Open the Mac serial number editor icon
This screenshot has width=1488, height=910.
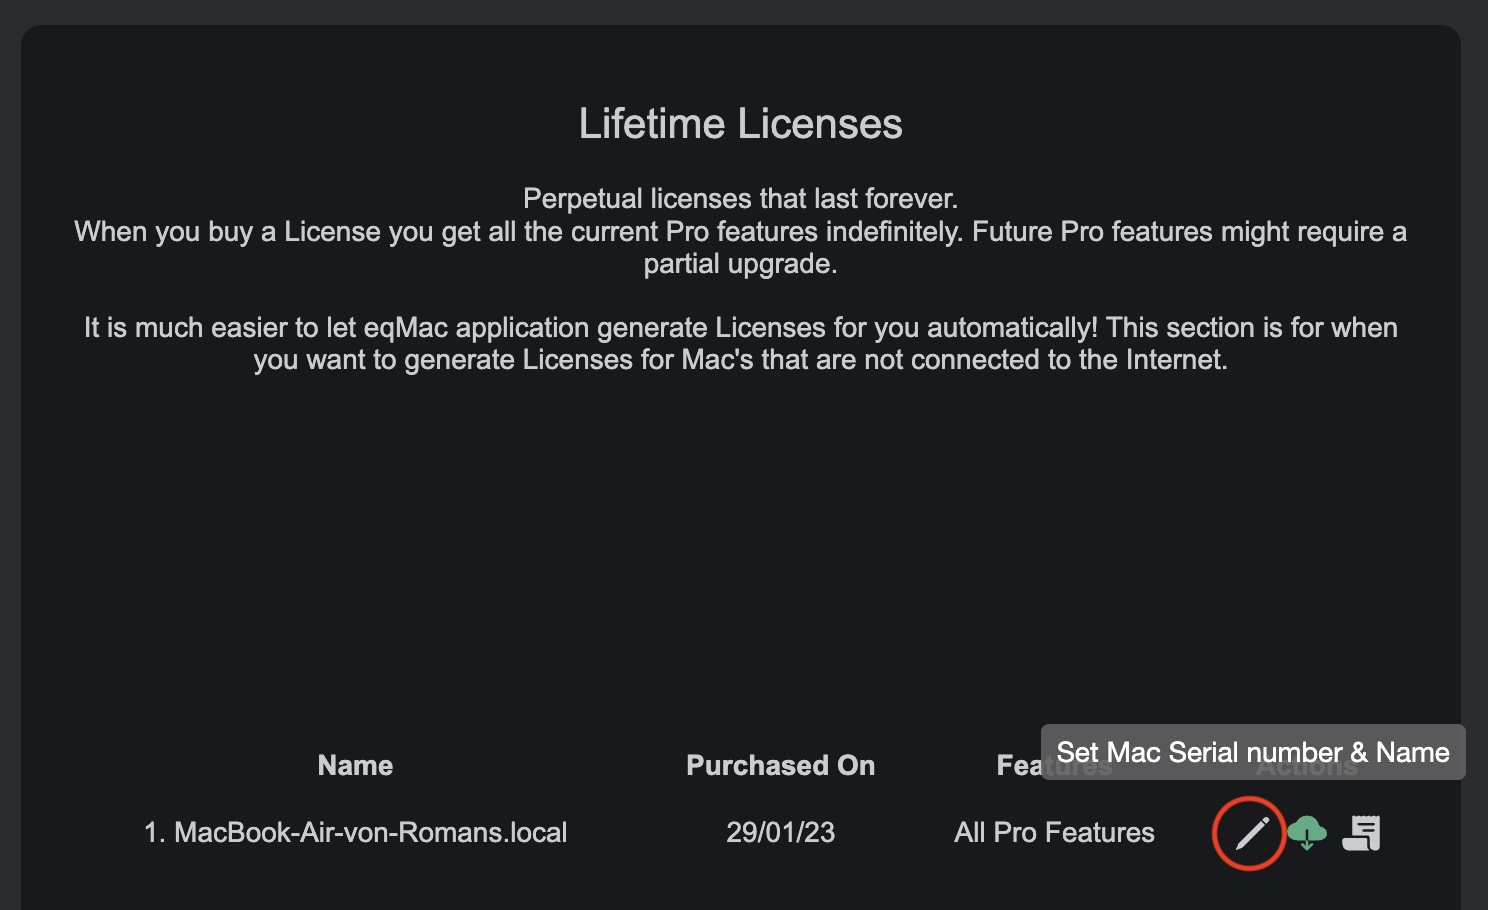pos(1248,832)
